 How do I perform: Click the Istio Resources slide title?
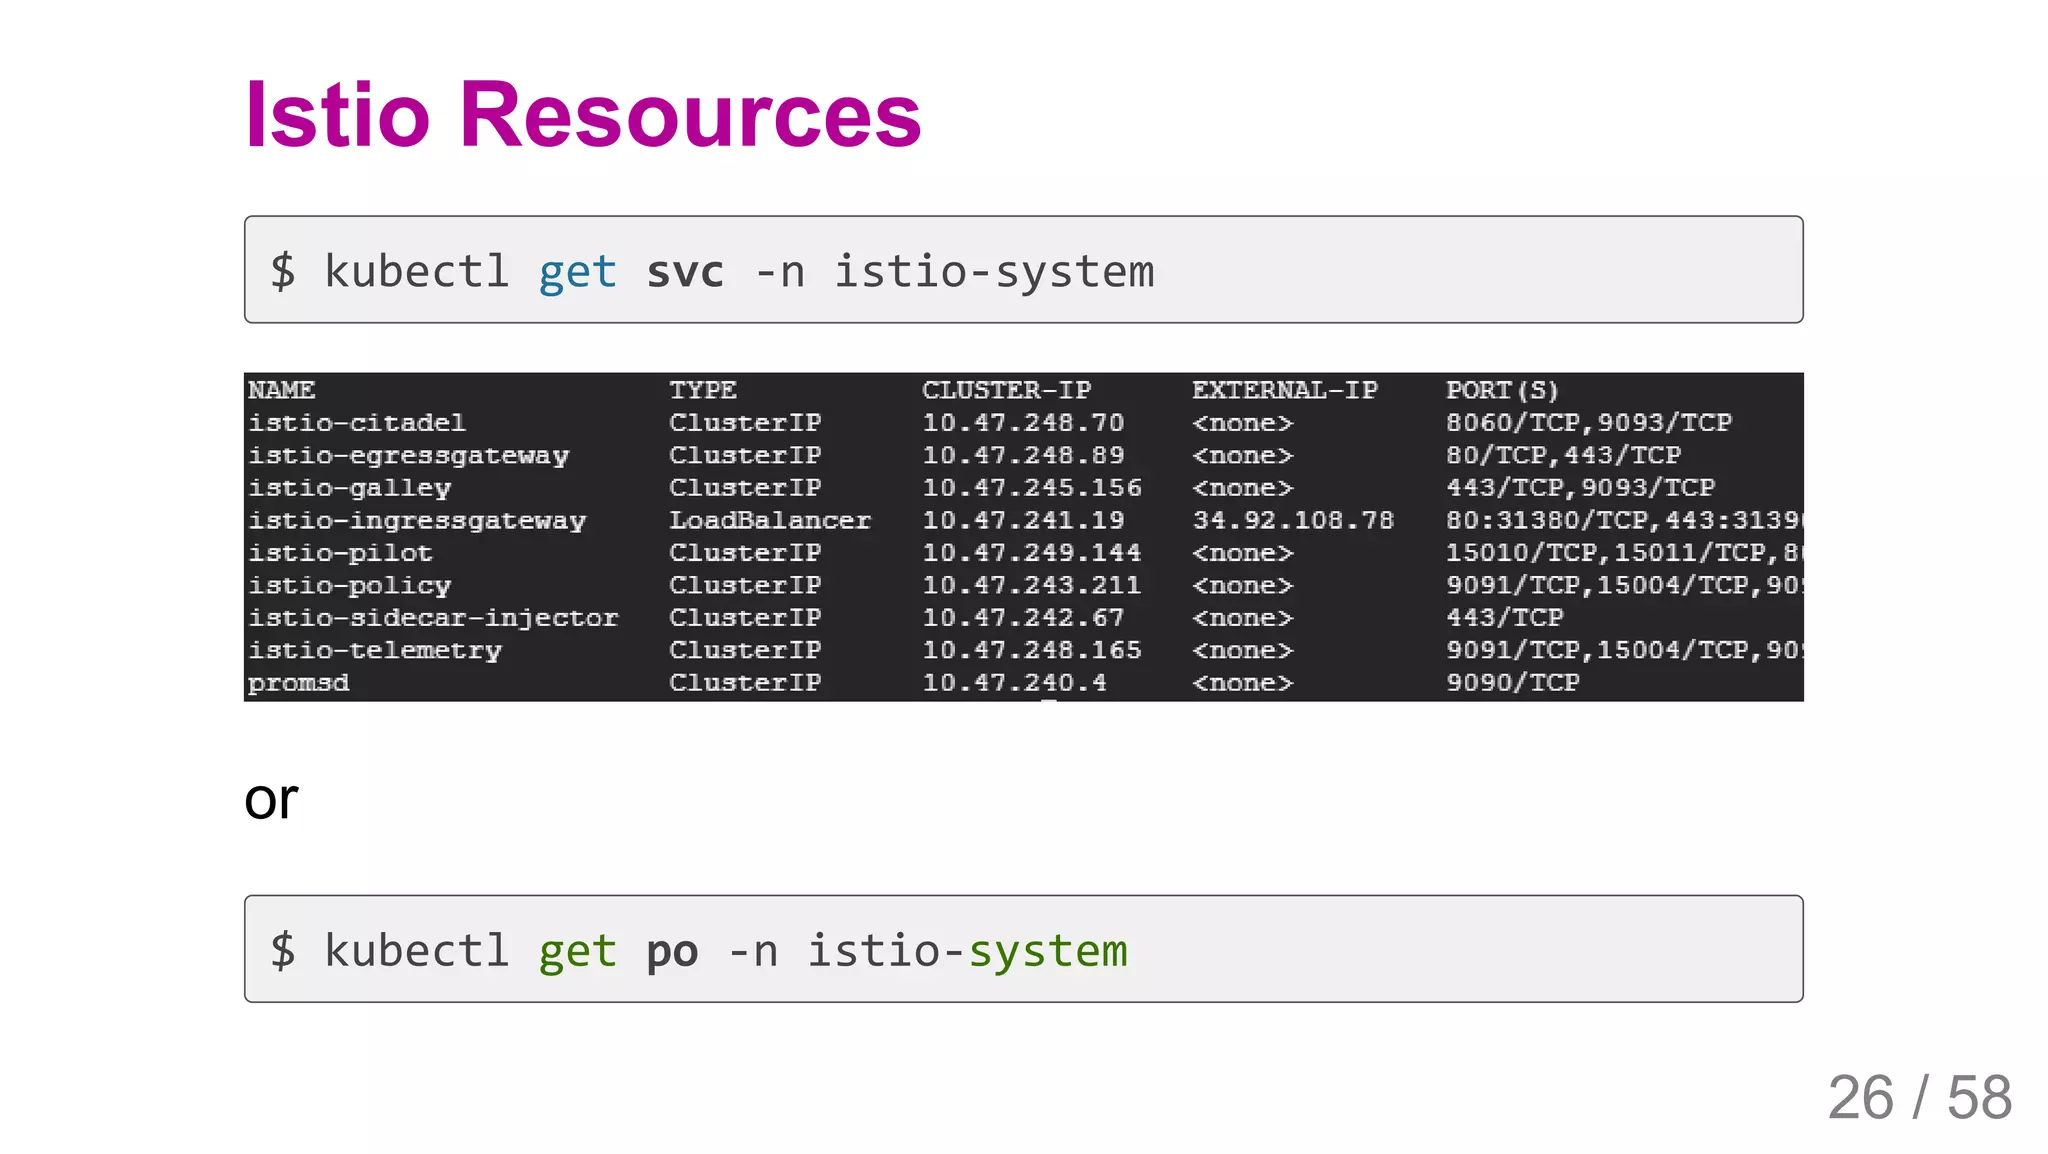tap(582, 115)
